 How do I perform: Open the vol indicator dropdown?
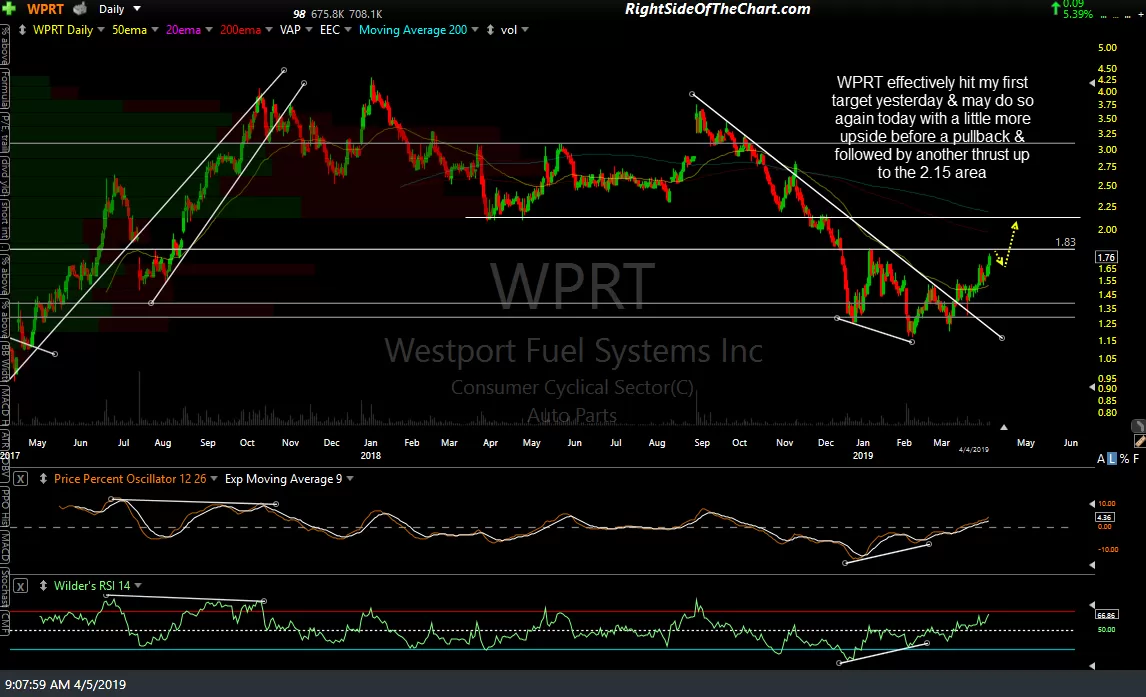coord(525,30)
